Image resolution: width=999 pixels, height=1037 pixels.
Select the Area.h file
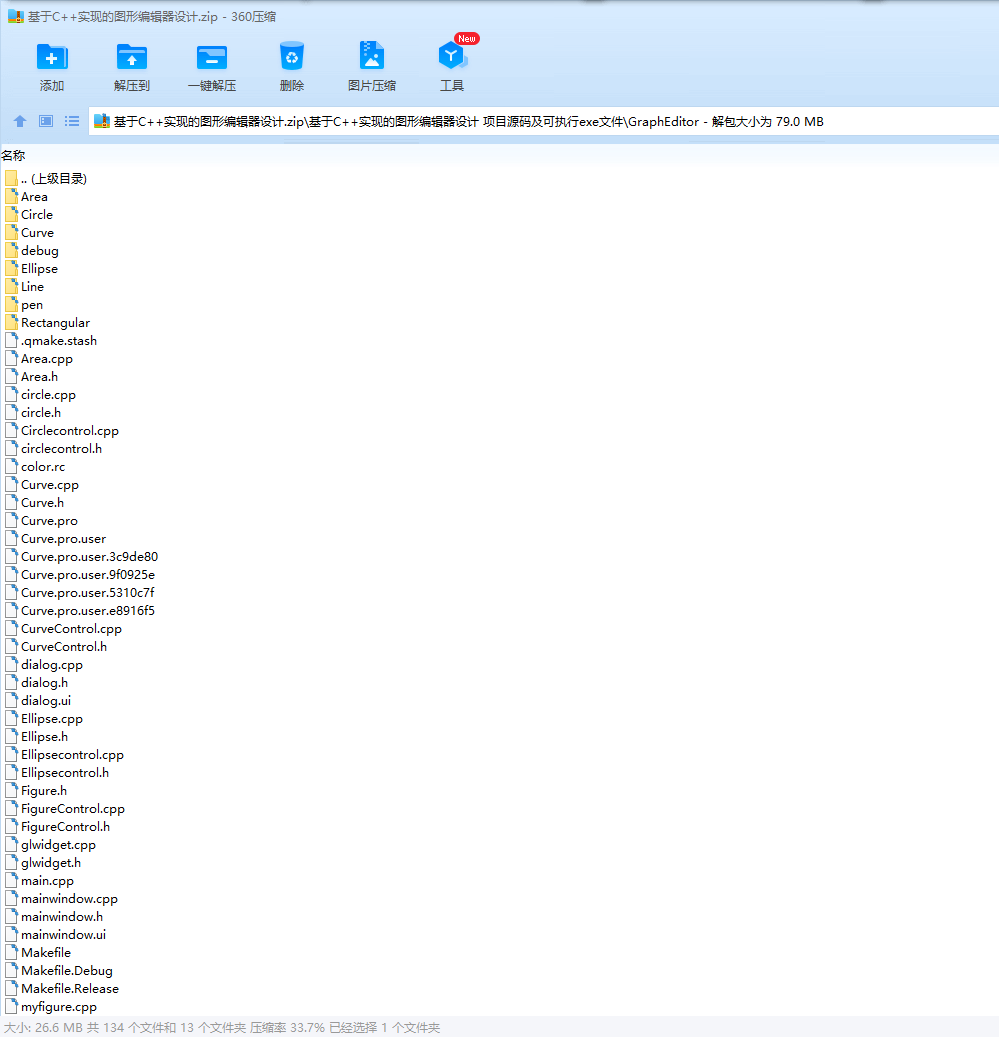click(31, 377)
